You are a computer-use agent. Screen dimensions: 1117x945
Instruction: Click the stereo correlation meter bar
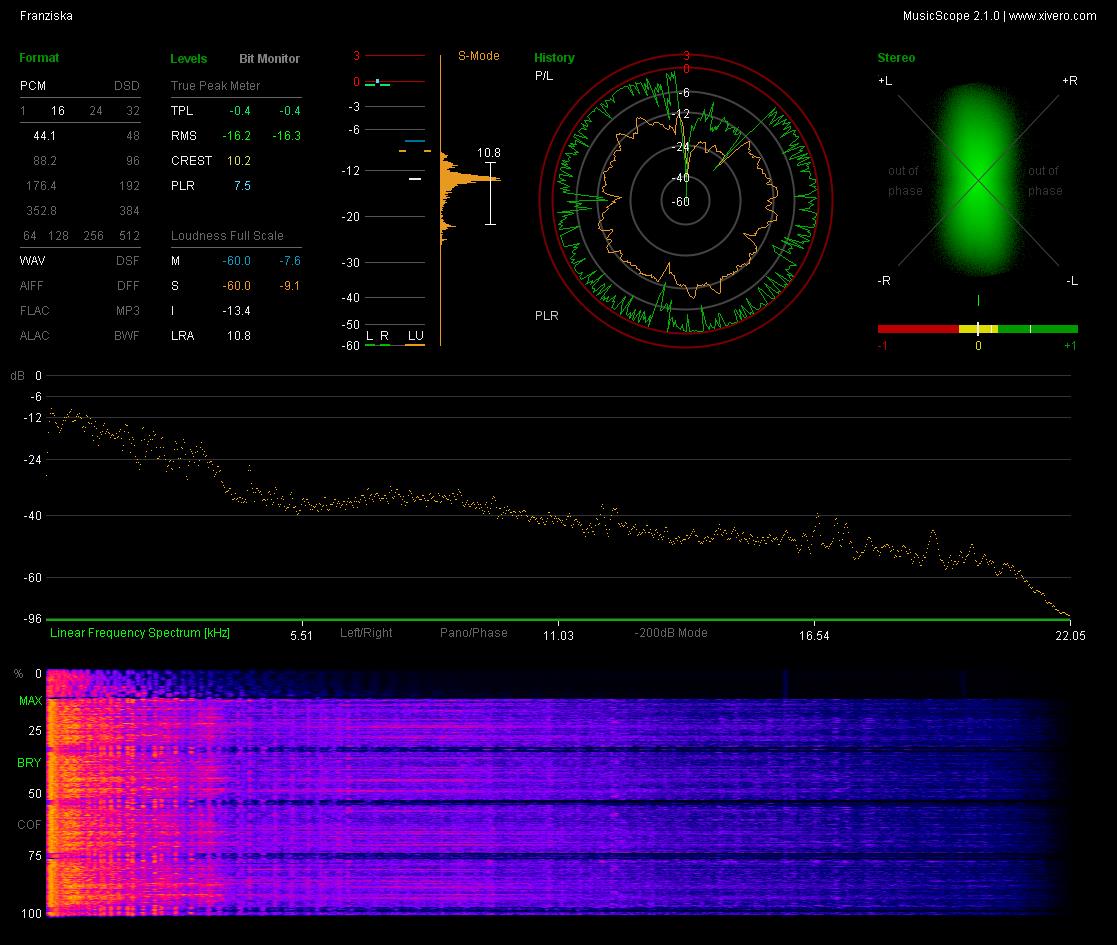pyautogui.click(x=977, y=329)
